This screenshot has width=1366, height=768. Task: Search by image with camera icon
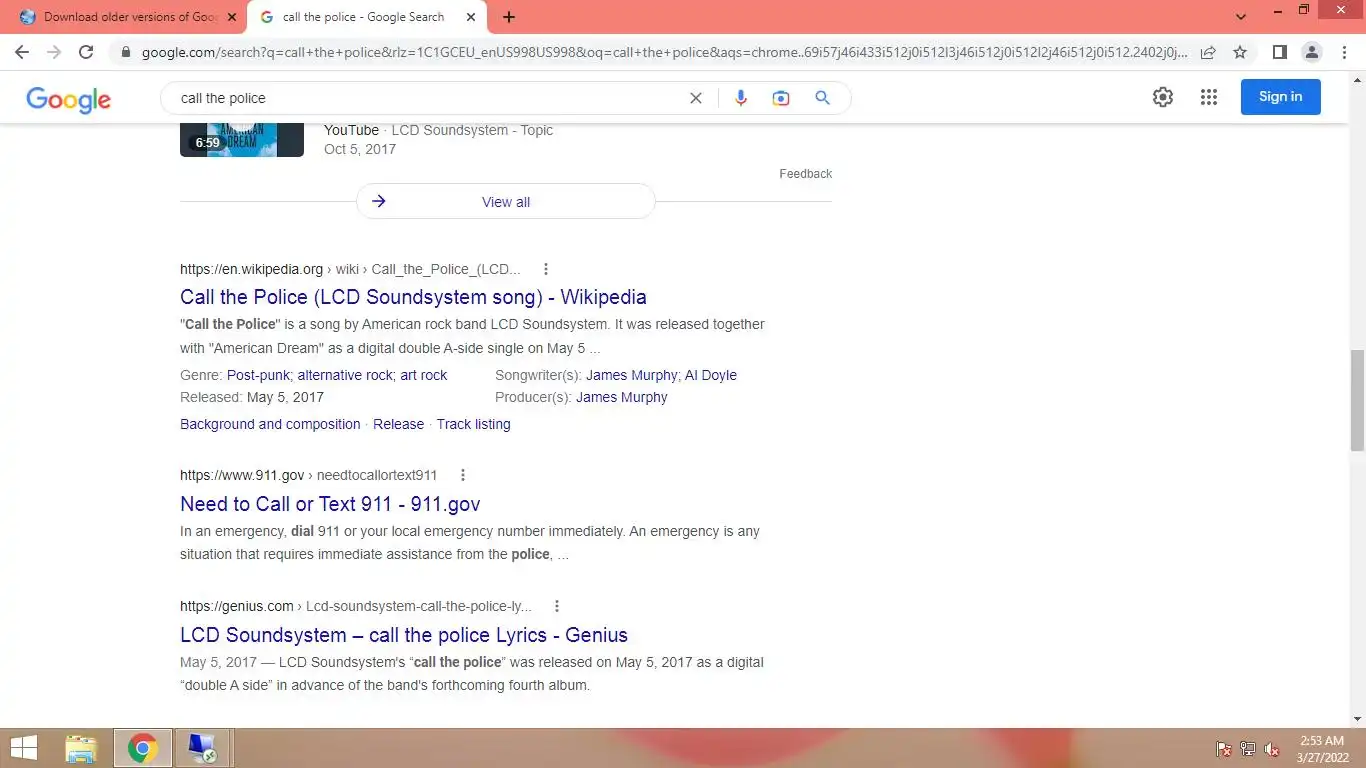[x=781, y=98]
